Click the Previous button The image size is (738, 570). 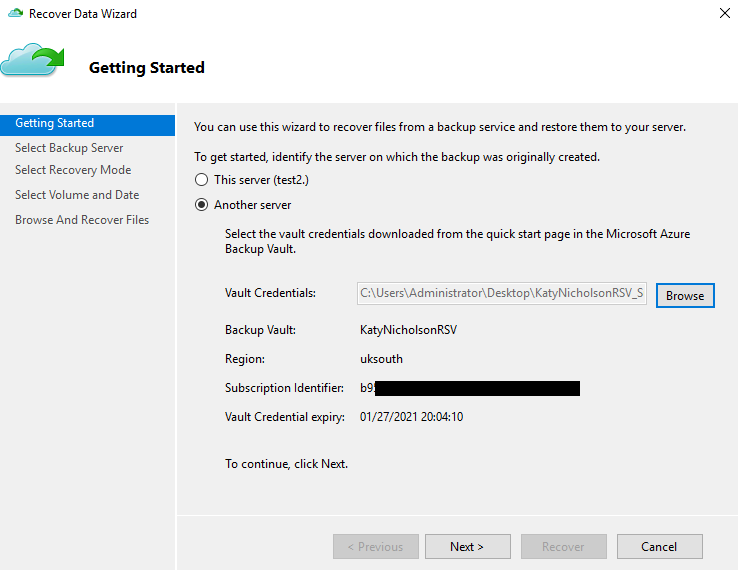(375, 547)
